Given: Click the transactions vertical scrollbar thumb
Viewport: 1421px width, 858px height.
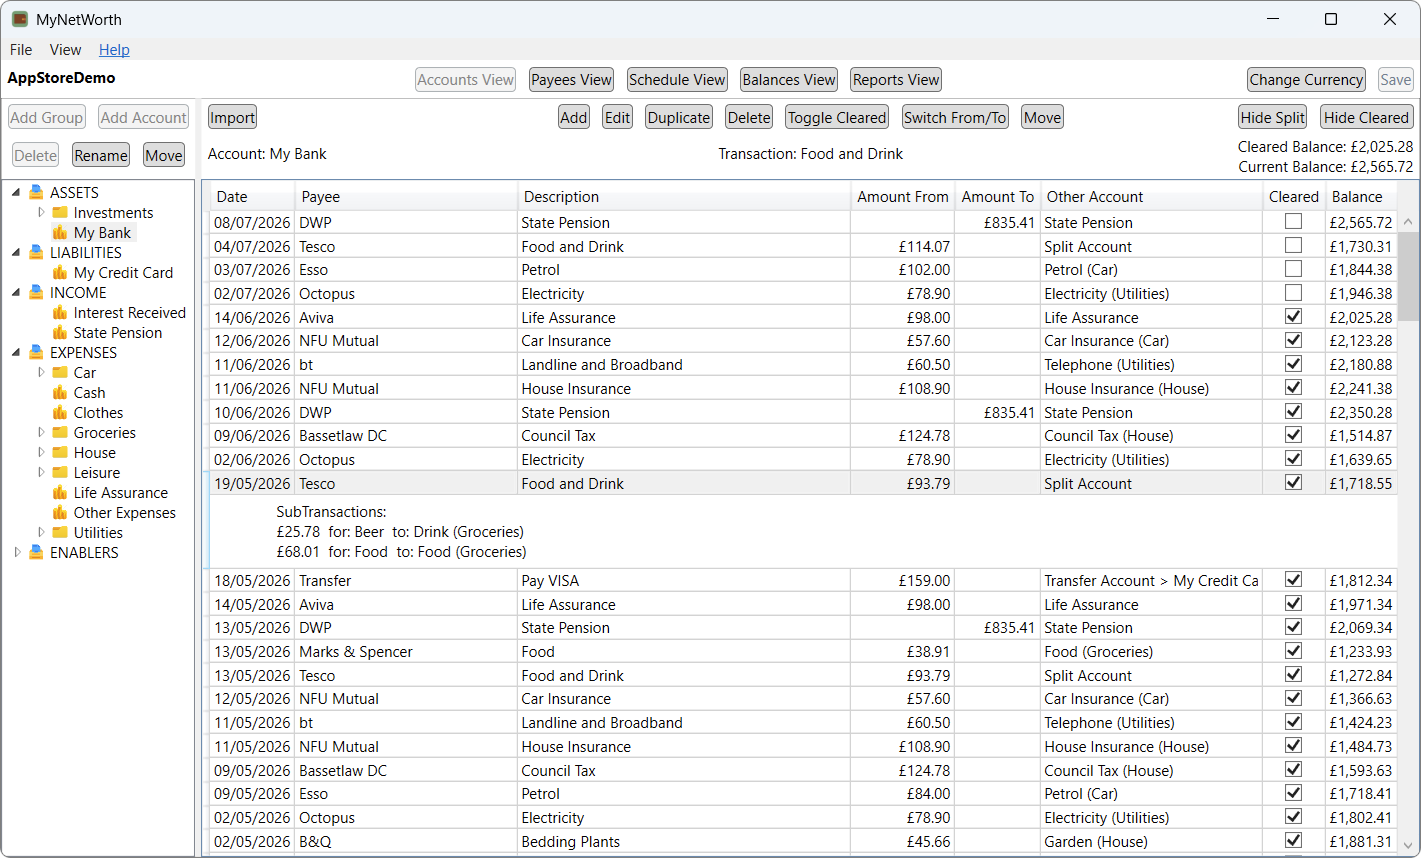Looking at the screenshot, I should [1408, 276].
